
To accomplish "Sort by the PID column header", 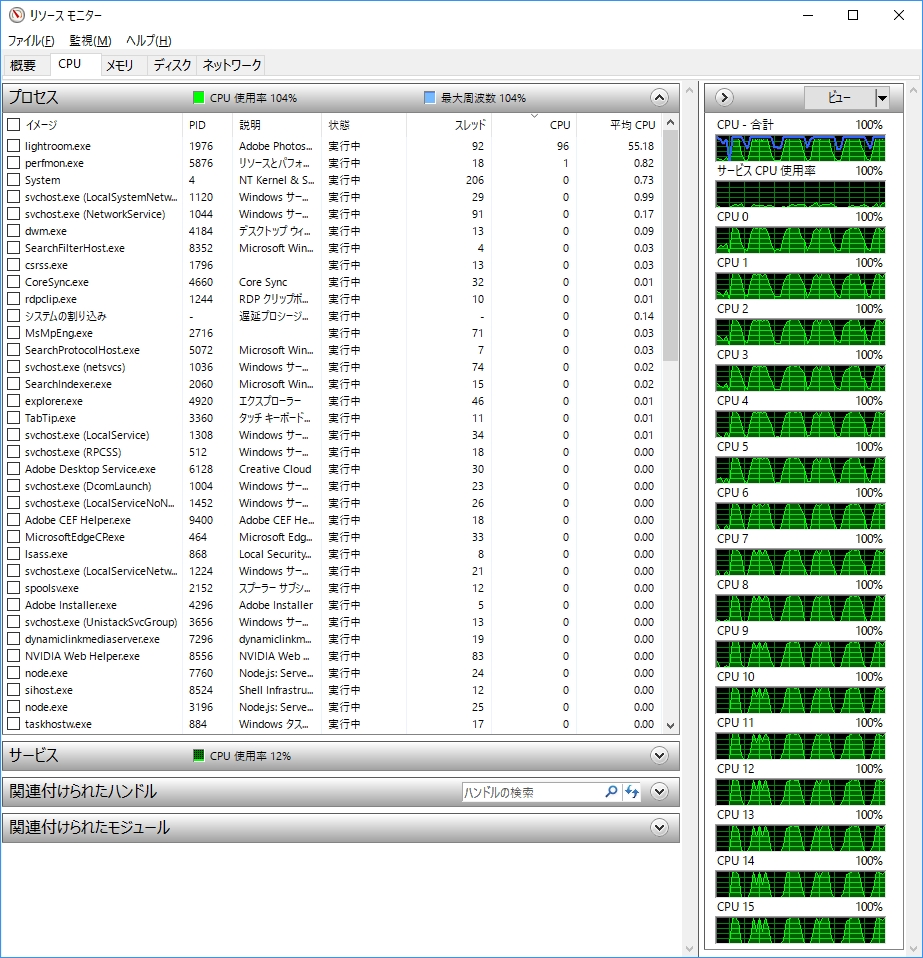I will [208, 125].
